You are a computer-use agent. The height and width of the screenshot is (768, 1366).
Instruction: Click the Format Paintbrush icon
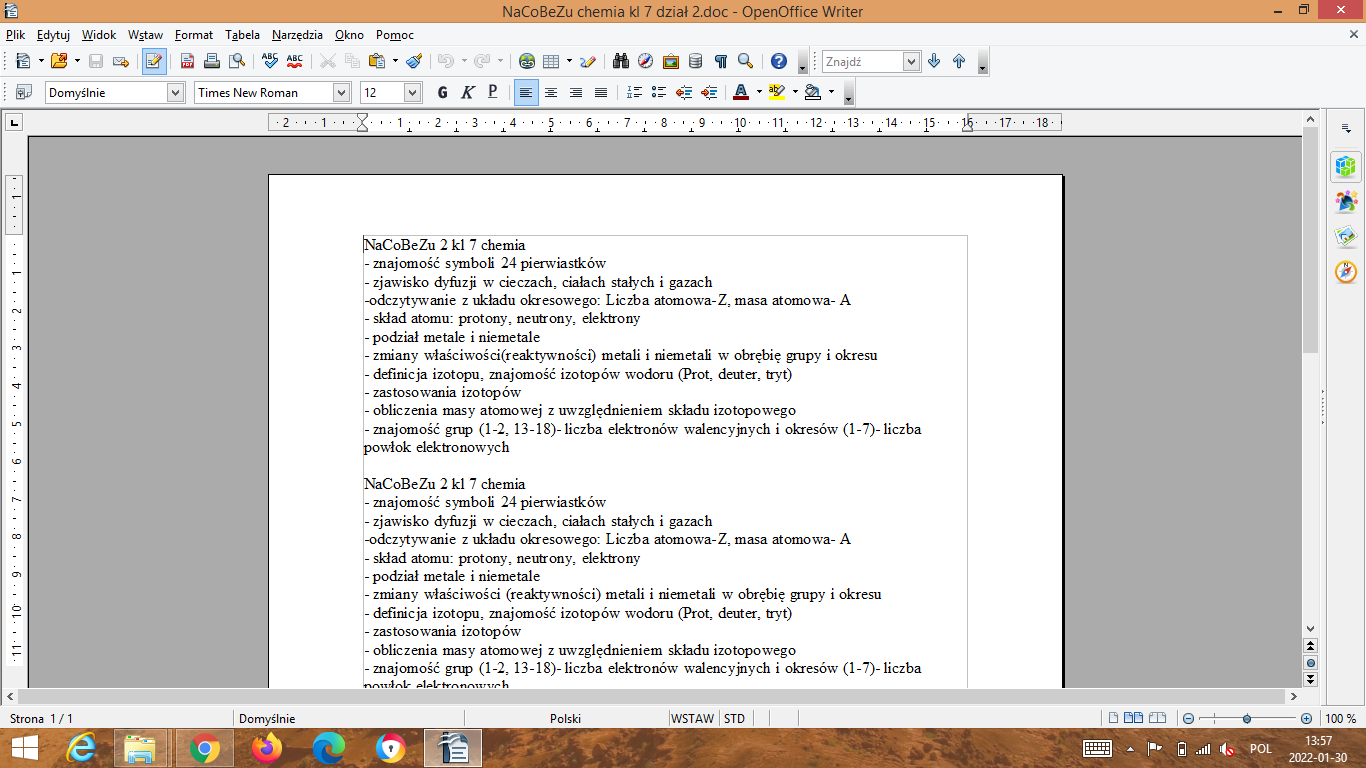pyautogui.click(x=414, y=61)
